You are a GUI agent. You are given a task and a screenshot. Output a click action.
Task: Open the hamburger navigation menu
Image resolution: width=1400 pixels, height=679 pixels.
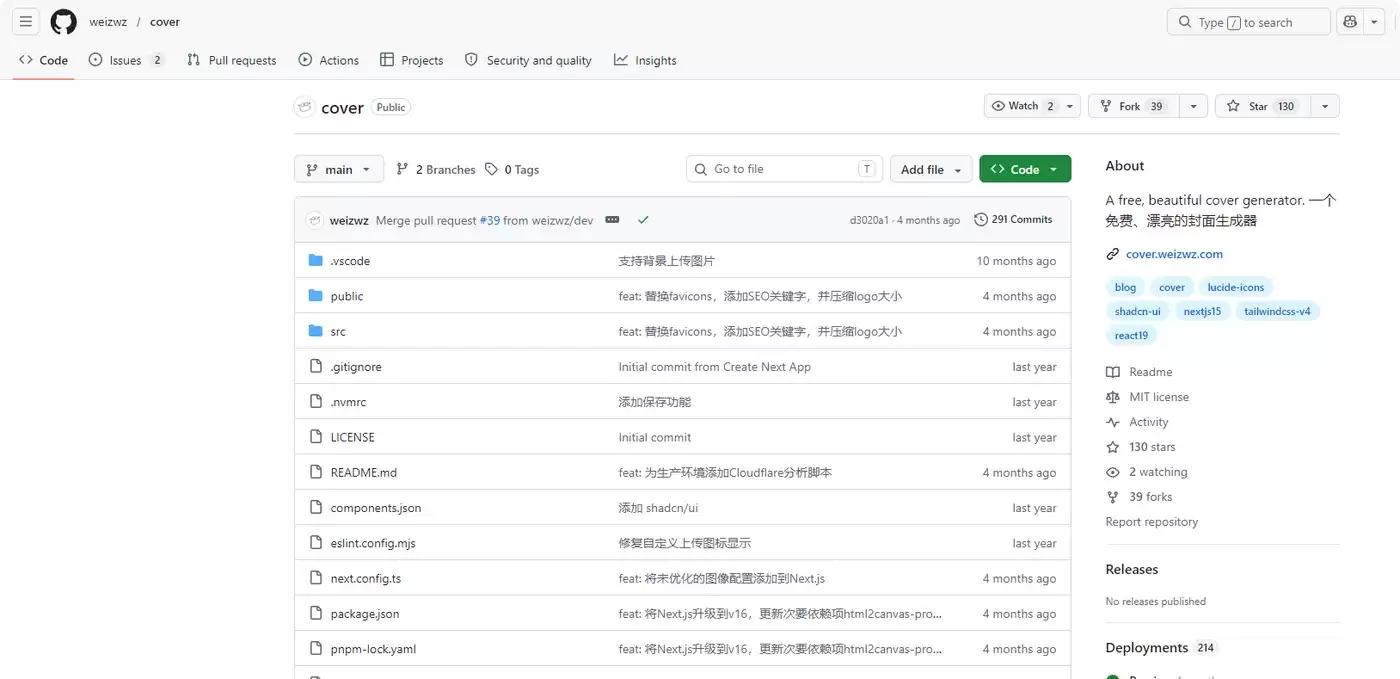click(x=26, y=21)
